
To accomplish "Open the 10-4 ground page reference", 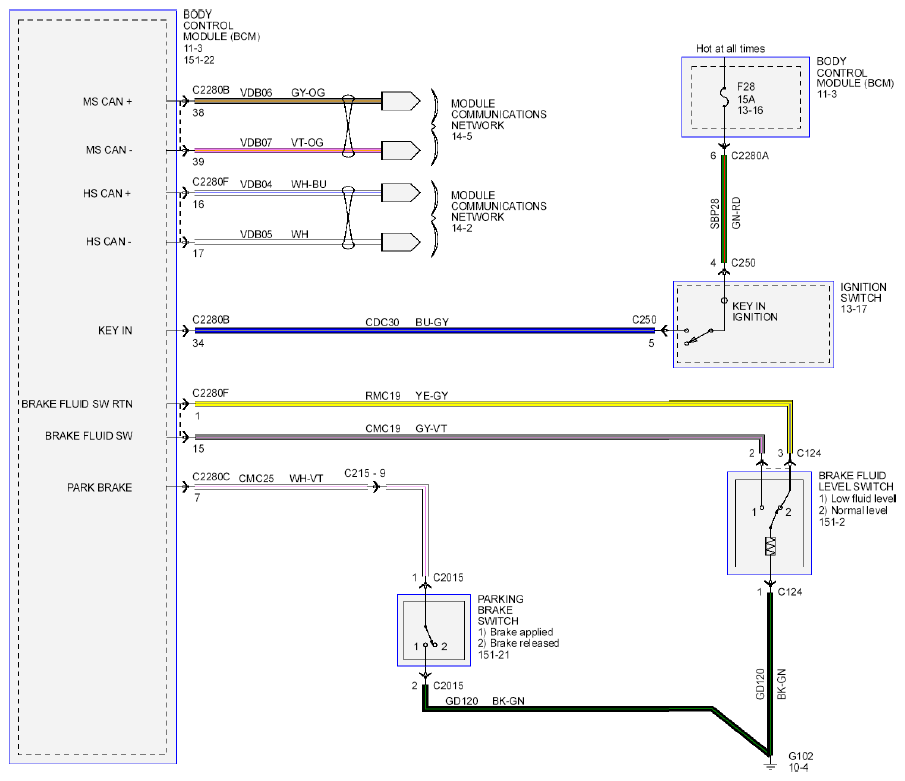I will (799, 768).
